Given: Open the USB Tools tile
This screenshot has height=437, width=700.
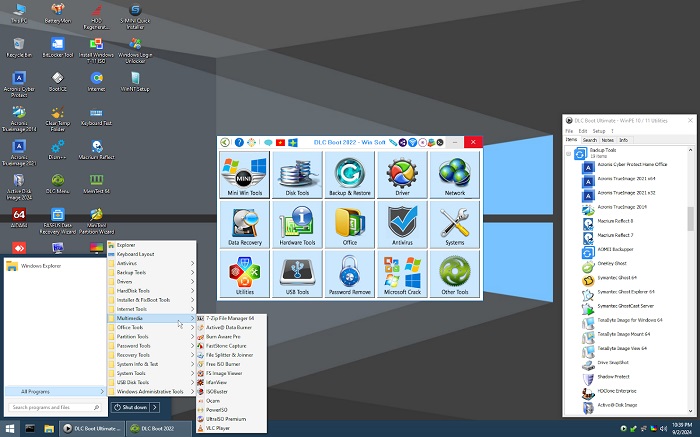Looking at the screenshot, I should [x=297, y=274].
